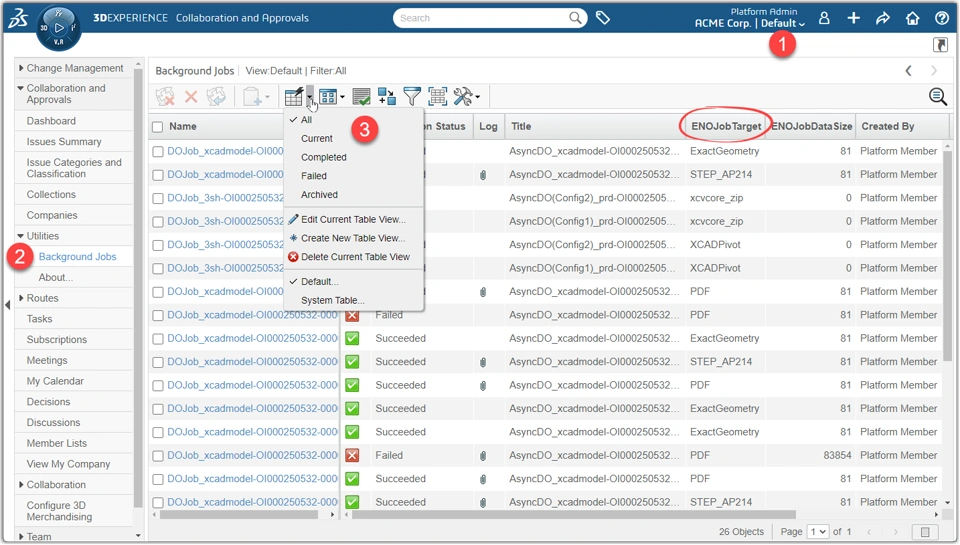Click the Share arrow icon

[x=883, y=18]
